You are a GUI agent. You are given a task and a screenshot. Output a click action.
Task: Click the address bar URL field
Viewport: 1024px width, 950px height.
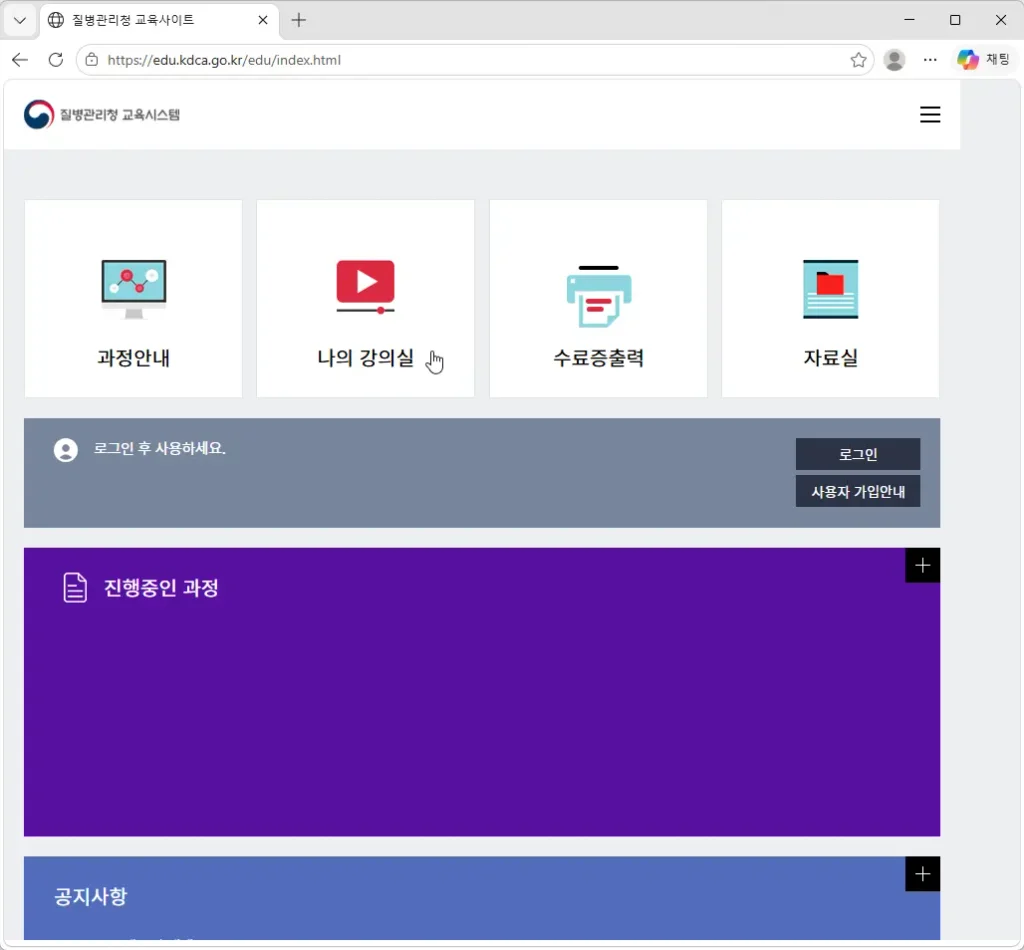(x=475, y=60)
